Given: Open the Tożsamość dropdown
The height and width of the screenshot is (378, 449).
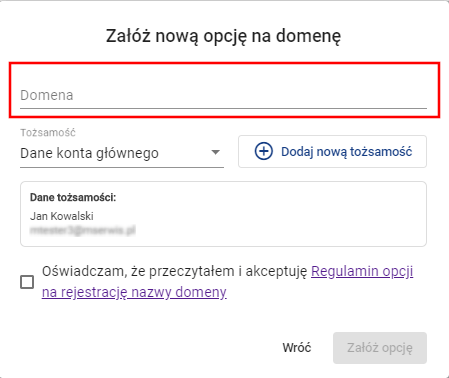Looking at the screenshot, I should tap(122, 153).
